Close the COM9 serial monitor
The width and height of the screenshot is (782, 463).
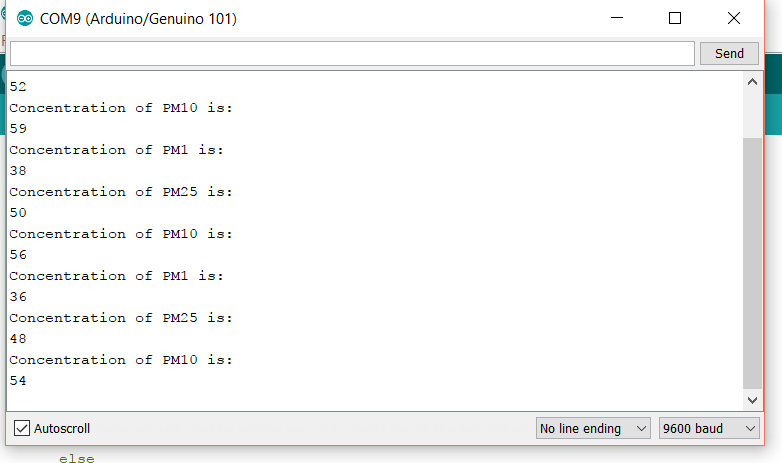click(735, 19)
